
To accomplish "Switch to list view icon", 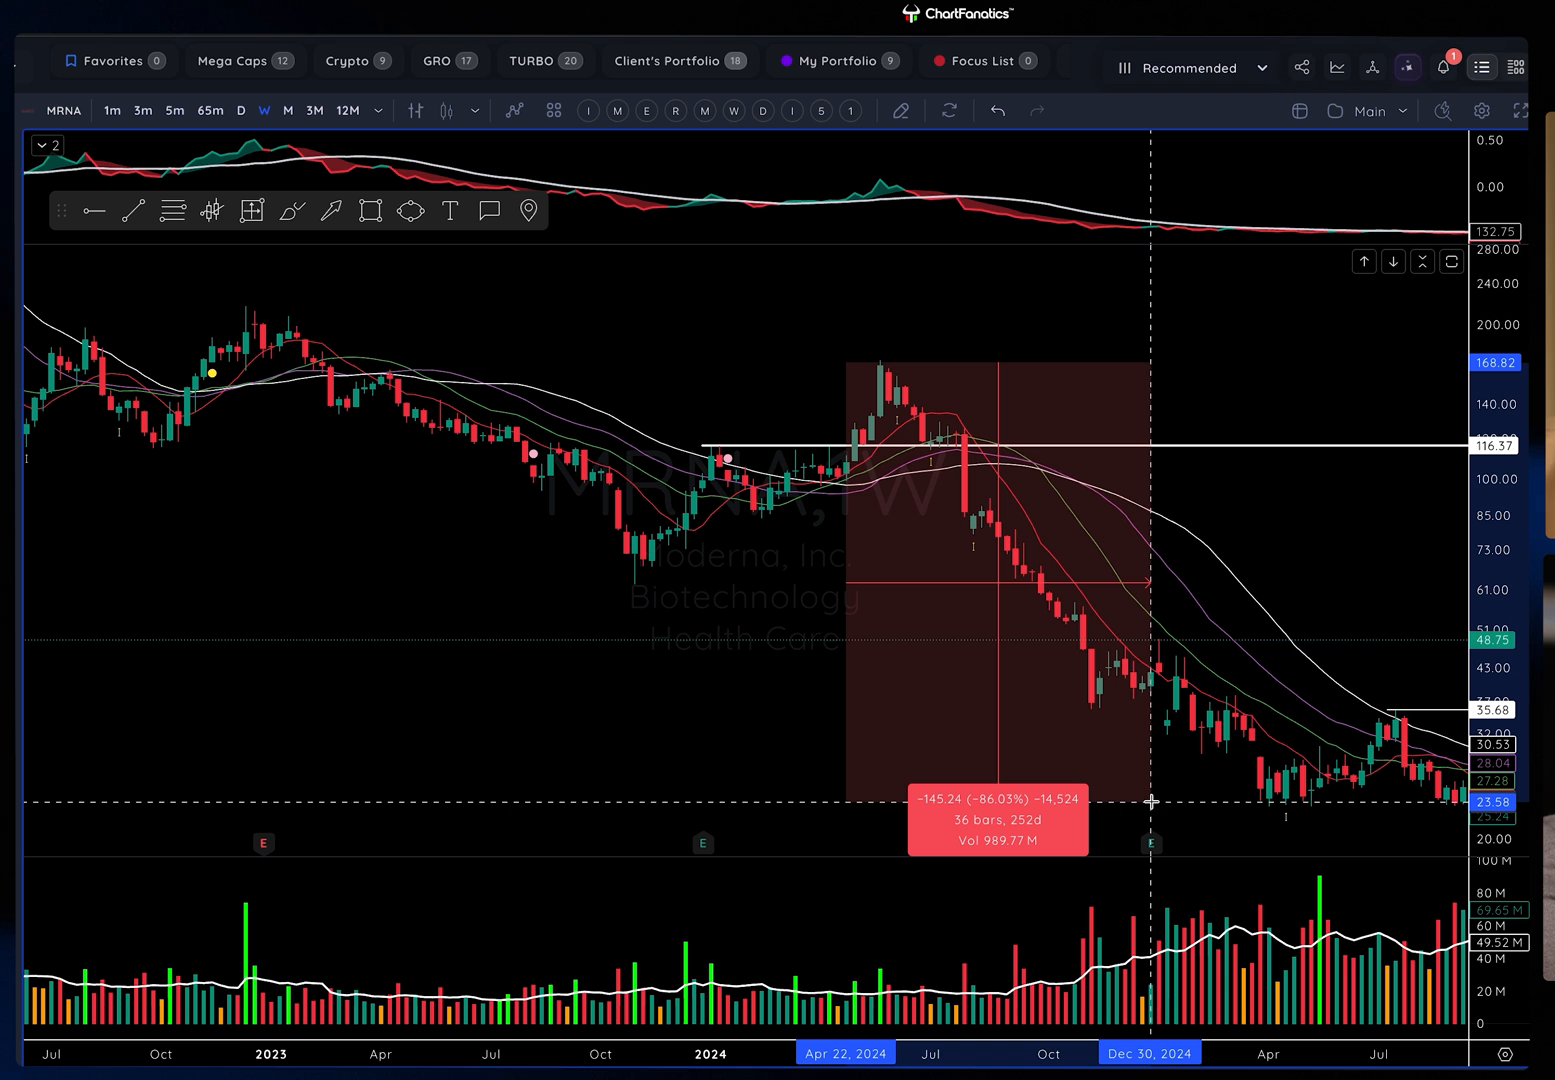I will pos(1482,67).
